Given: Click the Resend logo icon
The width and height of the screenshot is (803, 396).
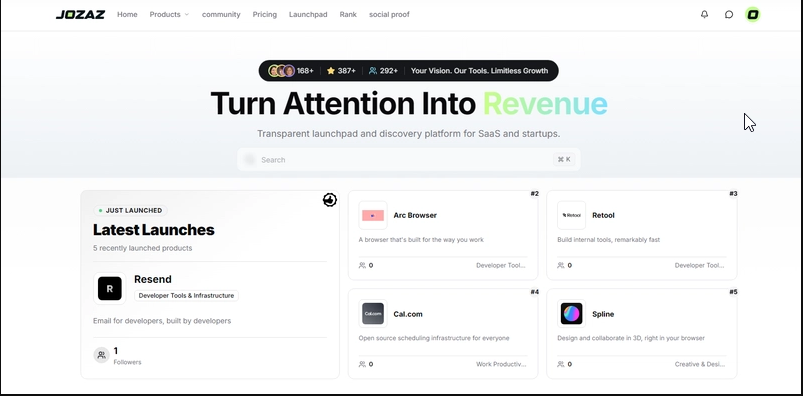Looking at the screenshot, I should [x=110, y=288].
